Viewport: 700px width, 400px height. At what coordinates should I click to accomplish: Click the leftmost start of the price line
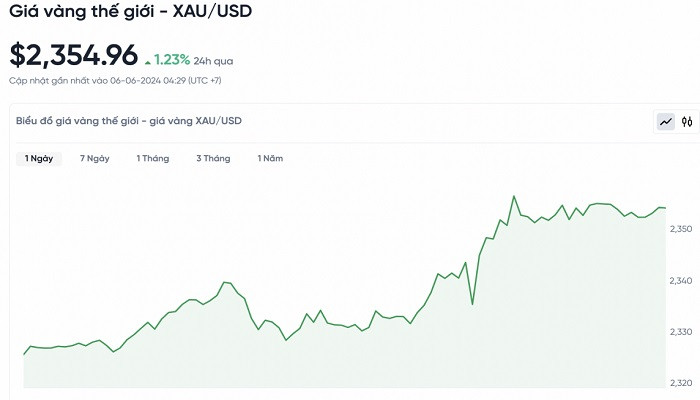[x=24, y=354]
